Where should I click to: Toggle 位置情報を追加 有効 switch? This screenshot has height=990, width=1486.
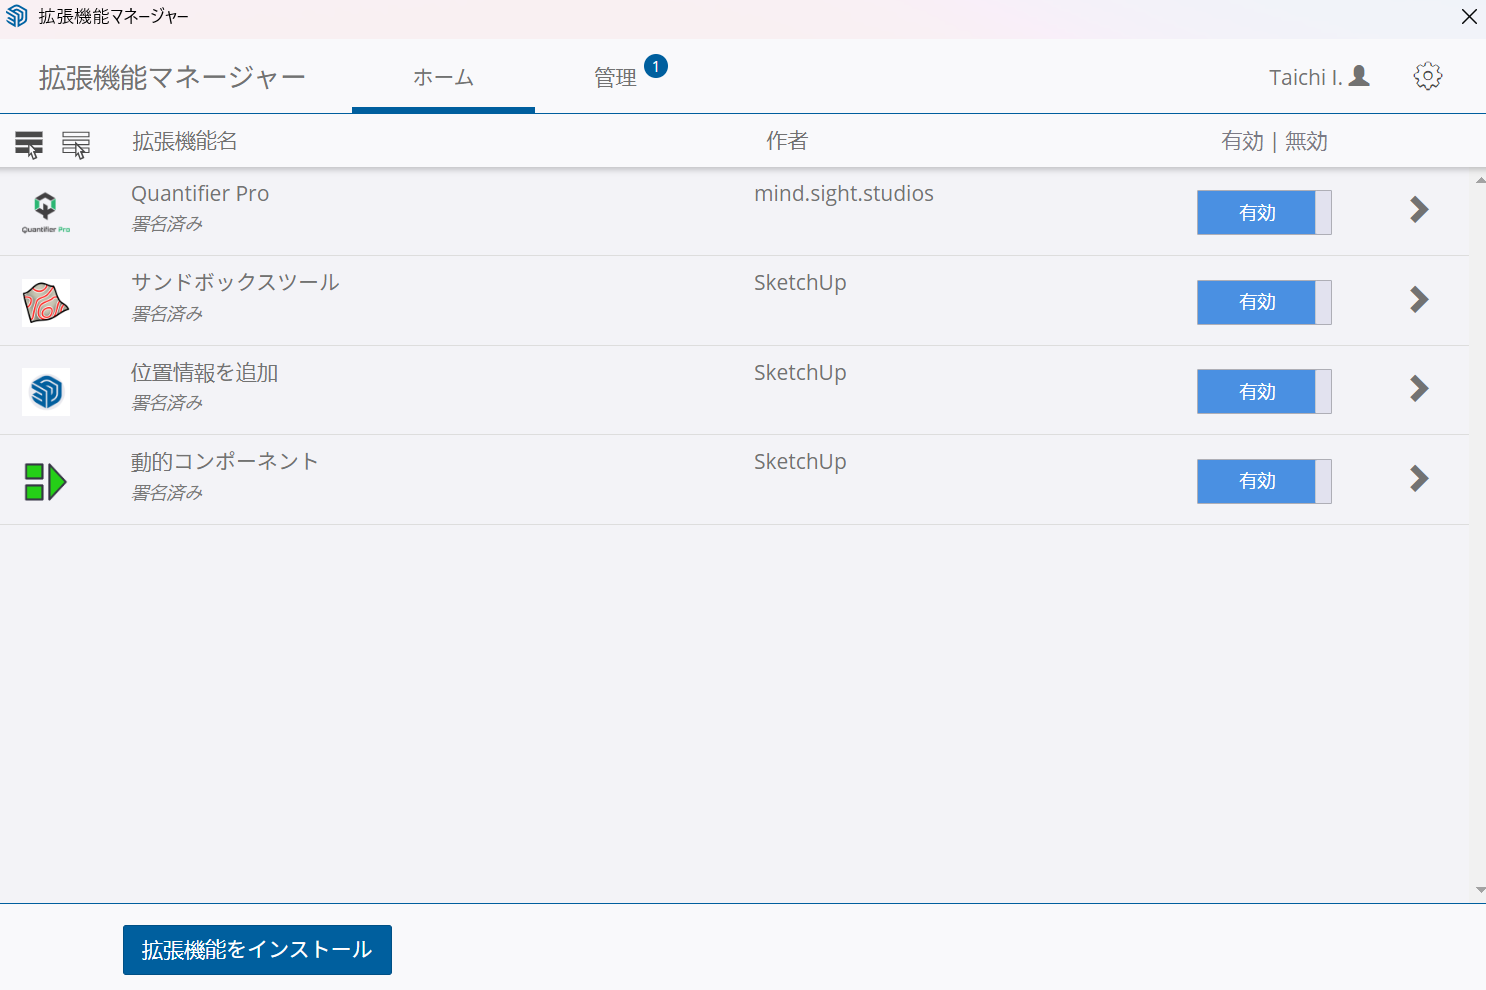(1264, 391)
